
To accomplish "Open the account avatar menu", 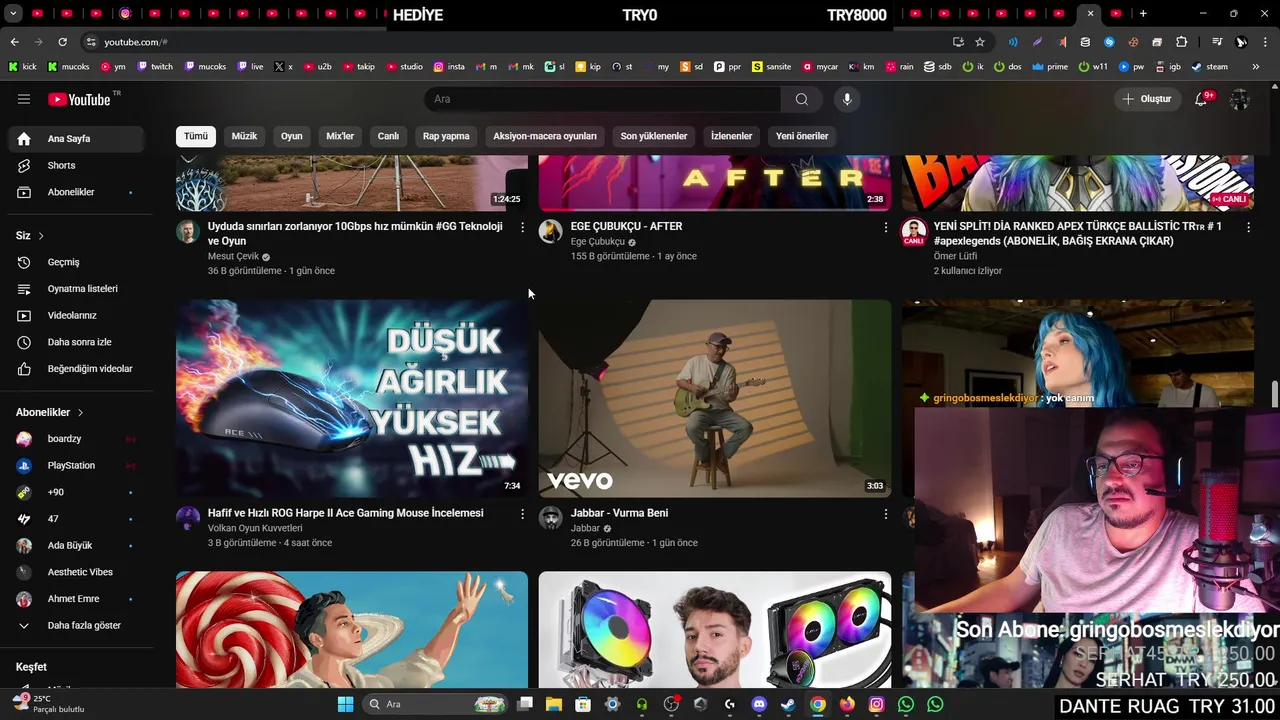I will point(1239,99).
